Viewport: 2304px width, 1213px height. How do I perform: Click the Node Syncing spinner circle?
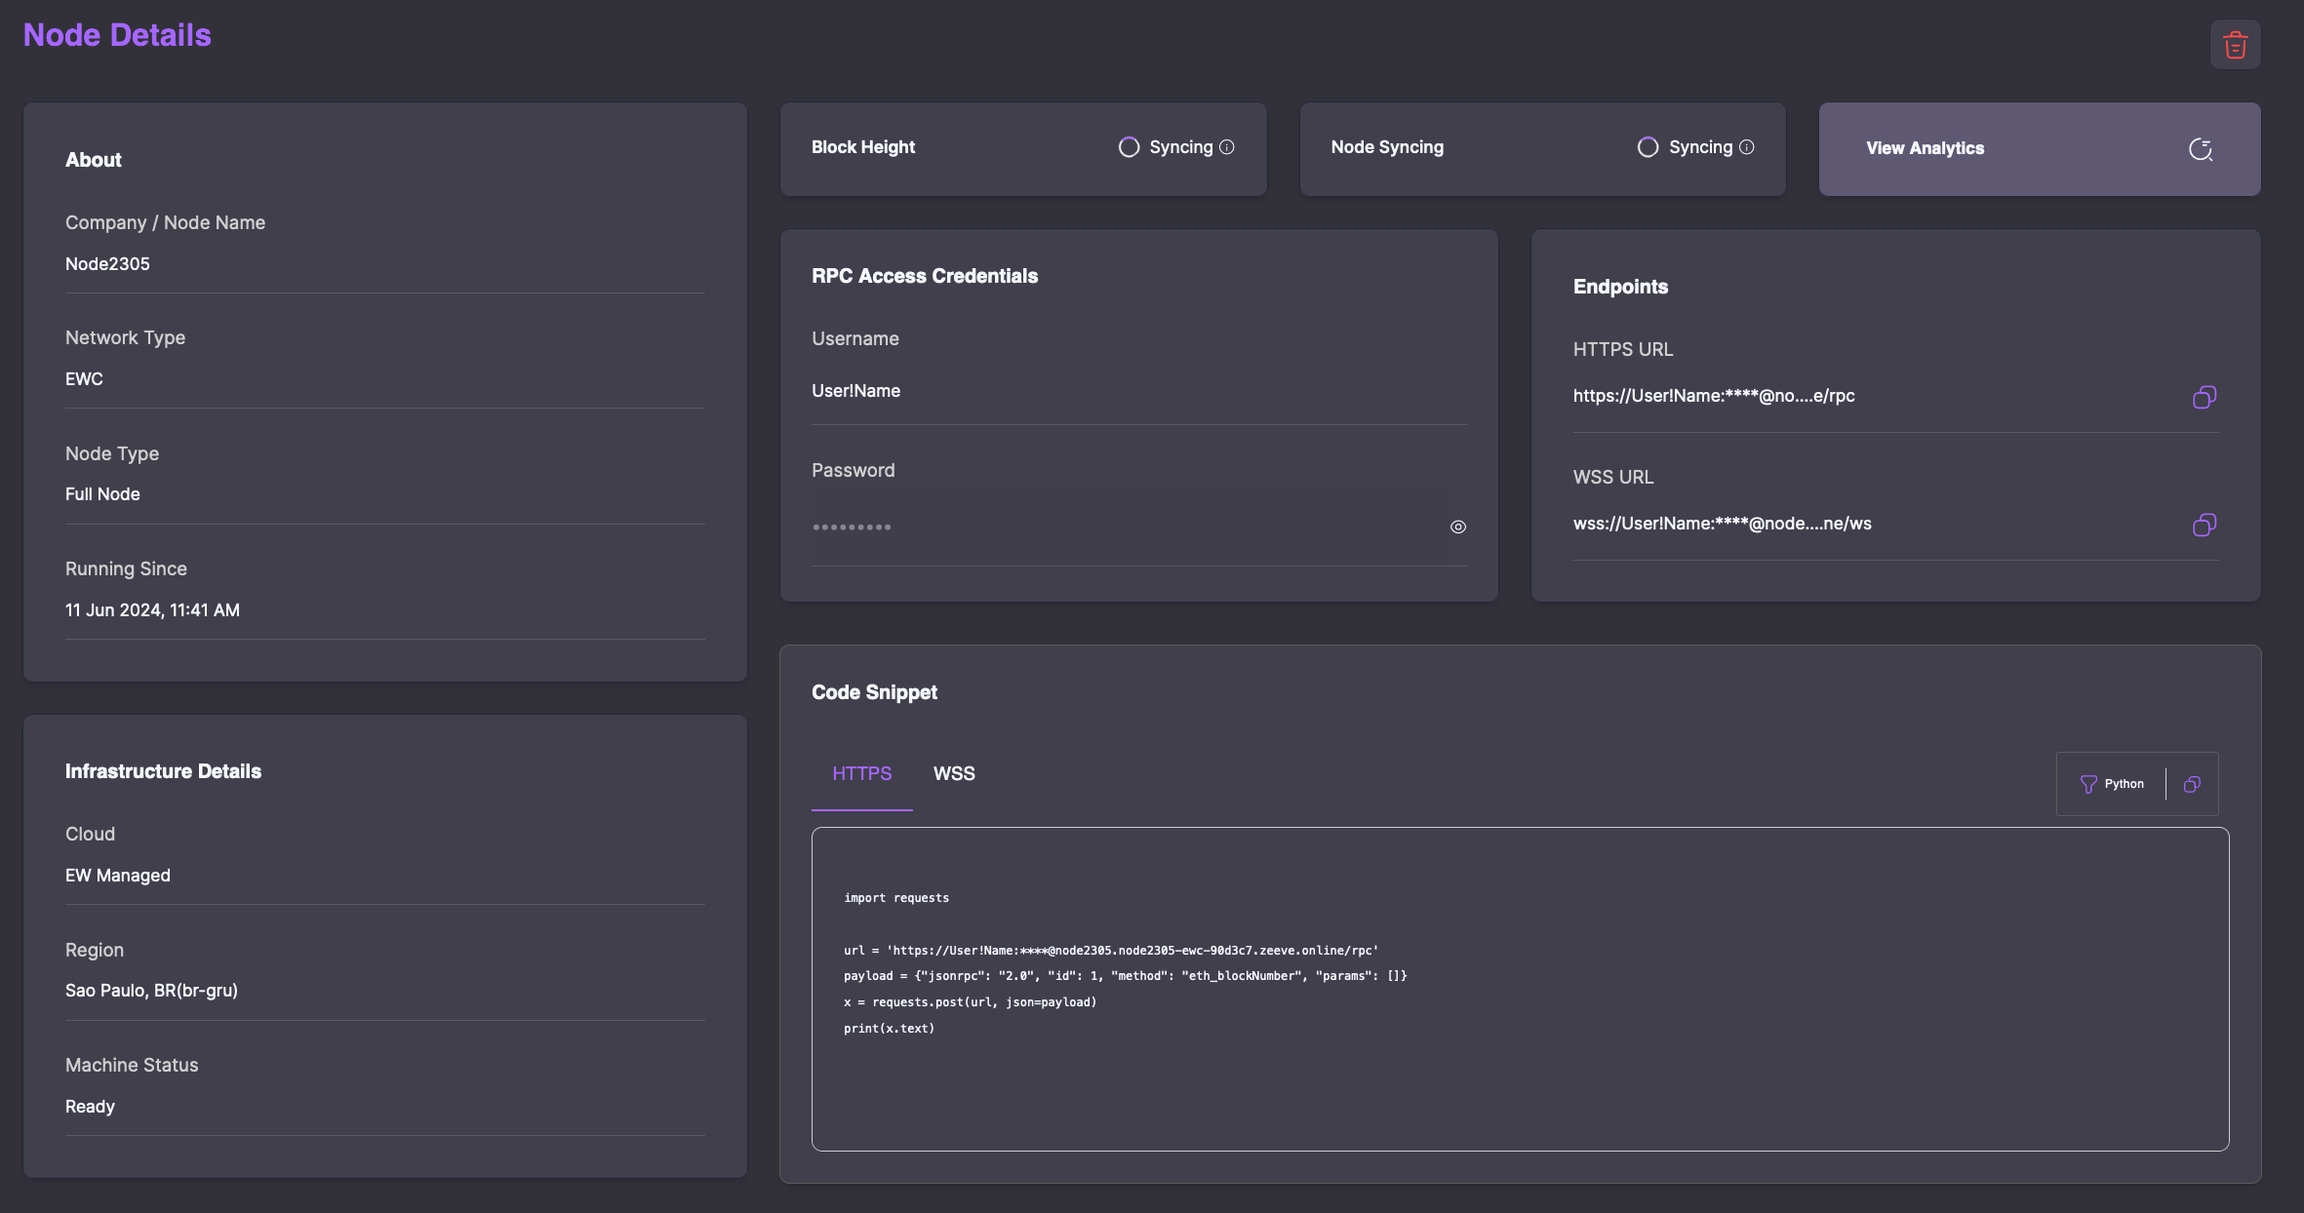click(1647, 147)
